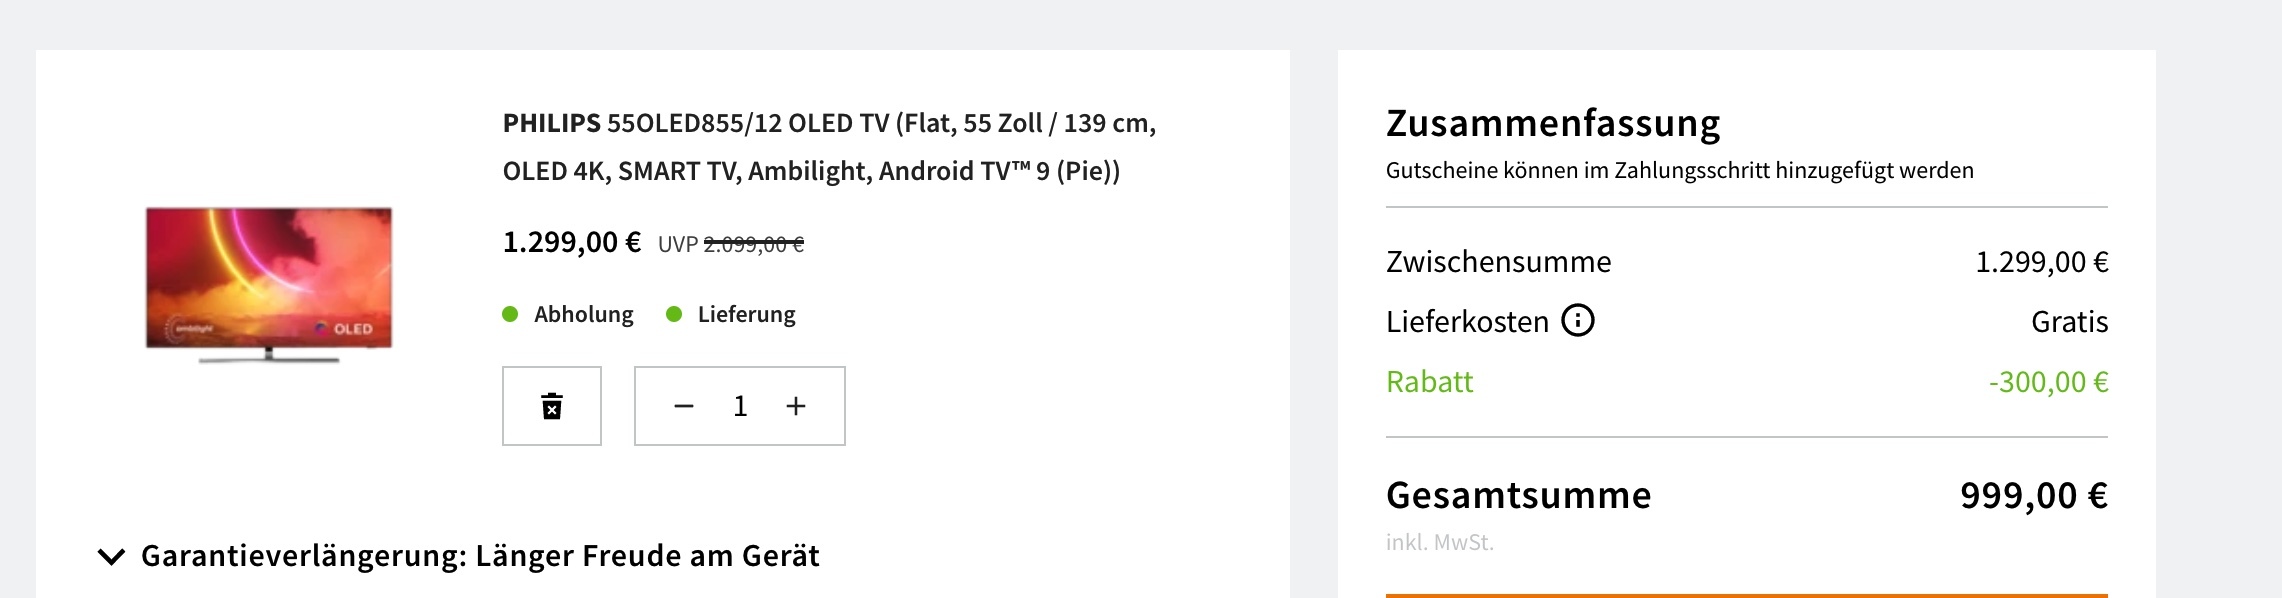This screenshot has height=598, width=2282.
Task: Click the crossed-out UVP price
Action: pyautogui.click(x=754, y=244)
